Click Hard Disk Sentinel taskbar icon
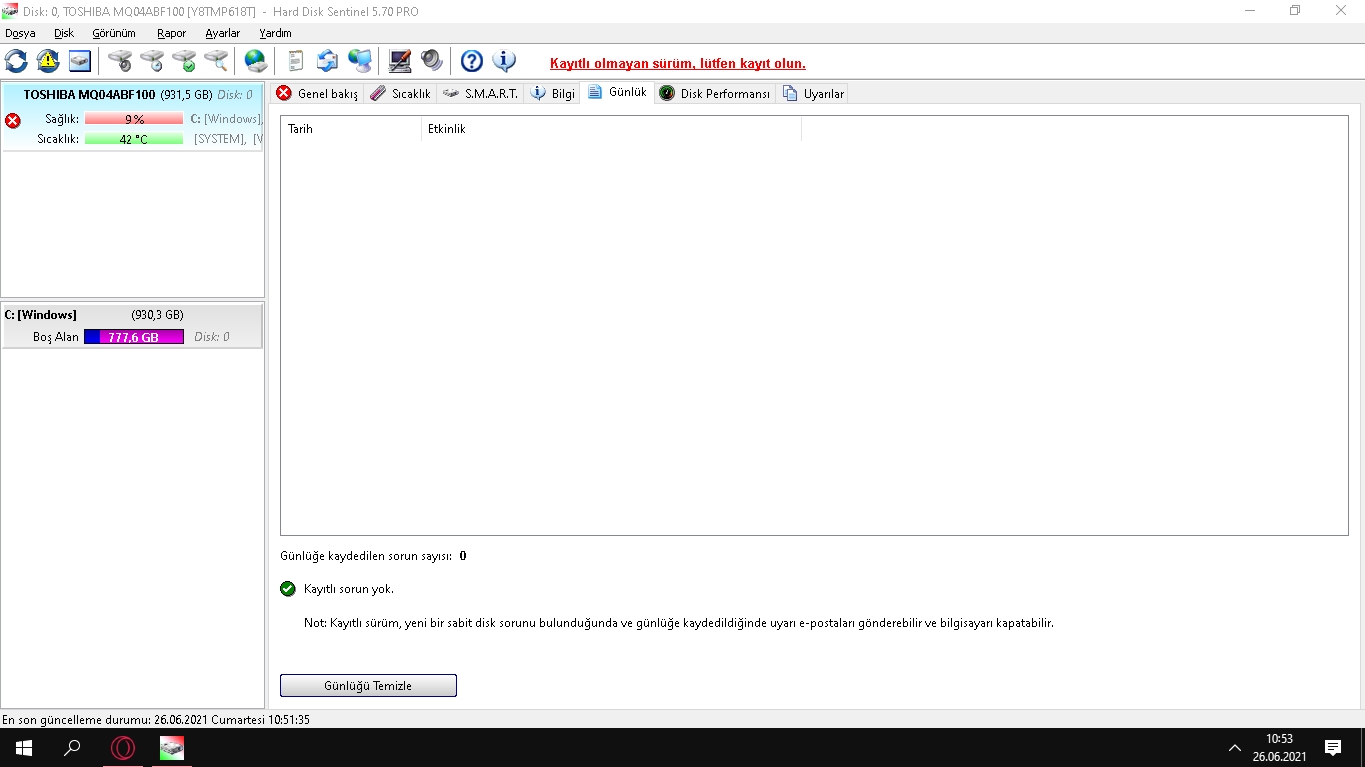 pyautogui.click(x=172, y=748)
